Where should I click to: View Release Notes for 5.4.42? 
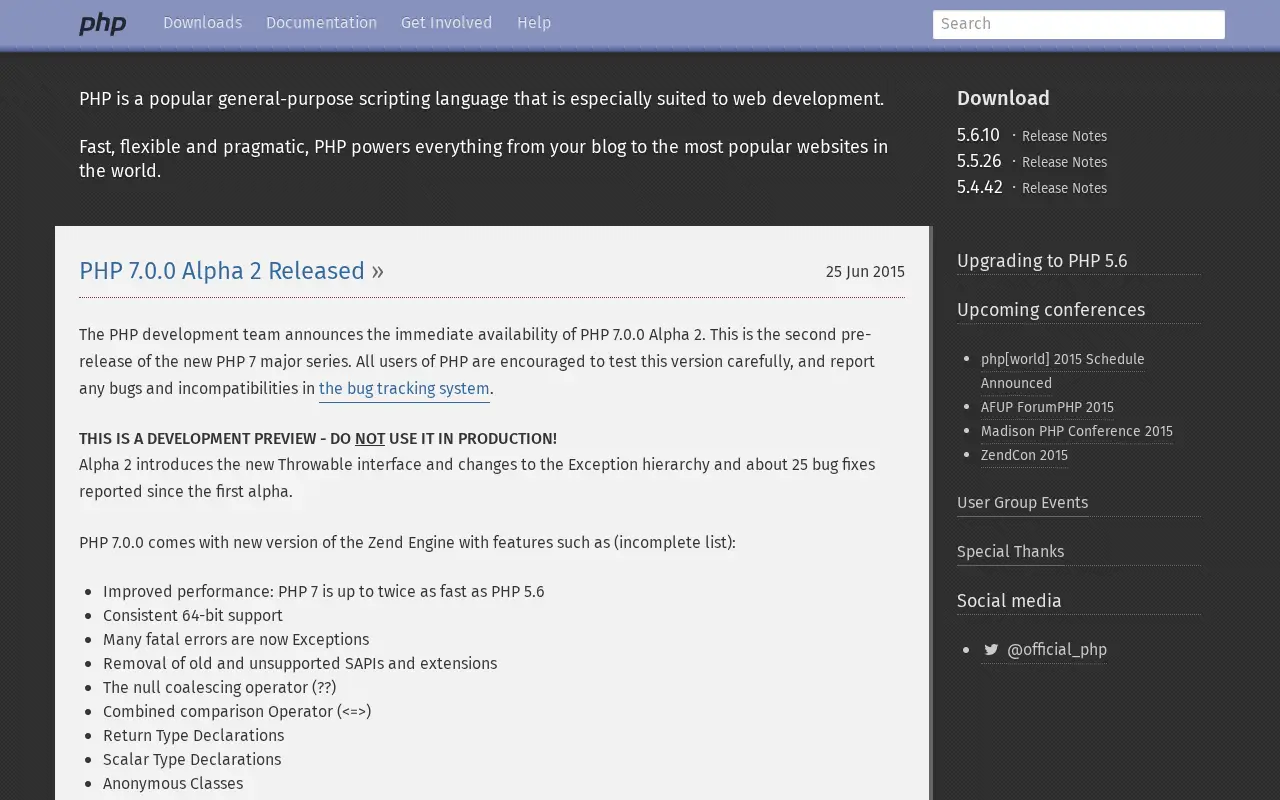click(x=1064, y=188)
